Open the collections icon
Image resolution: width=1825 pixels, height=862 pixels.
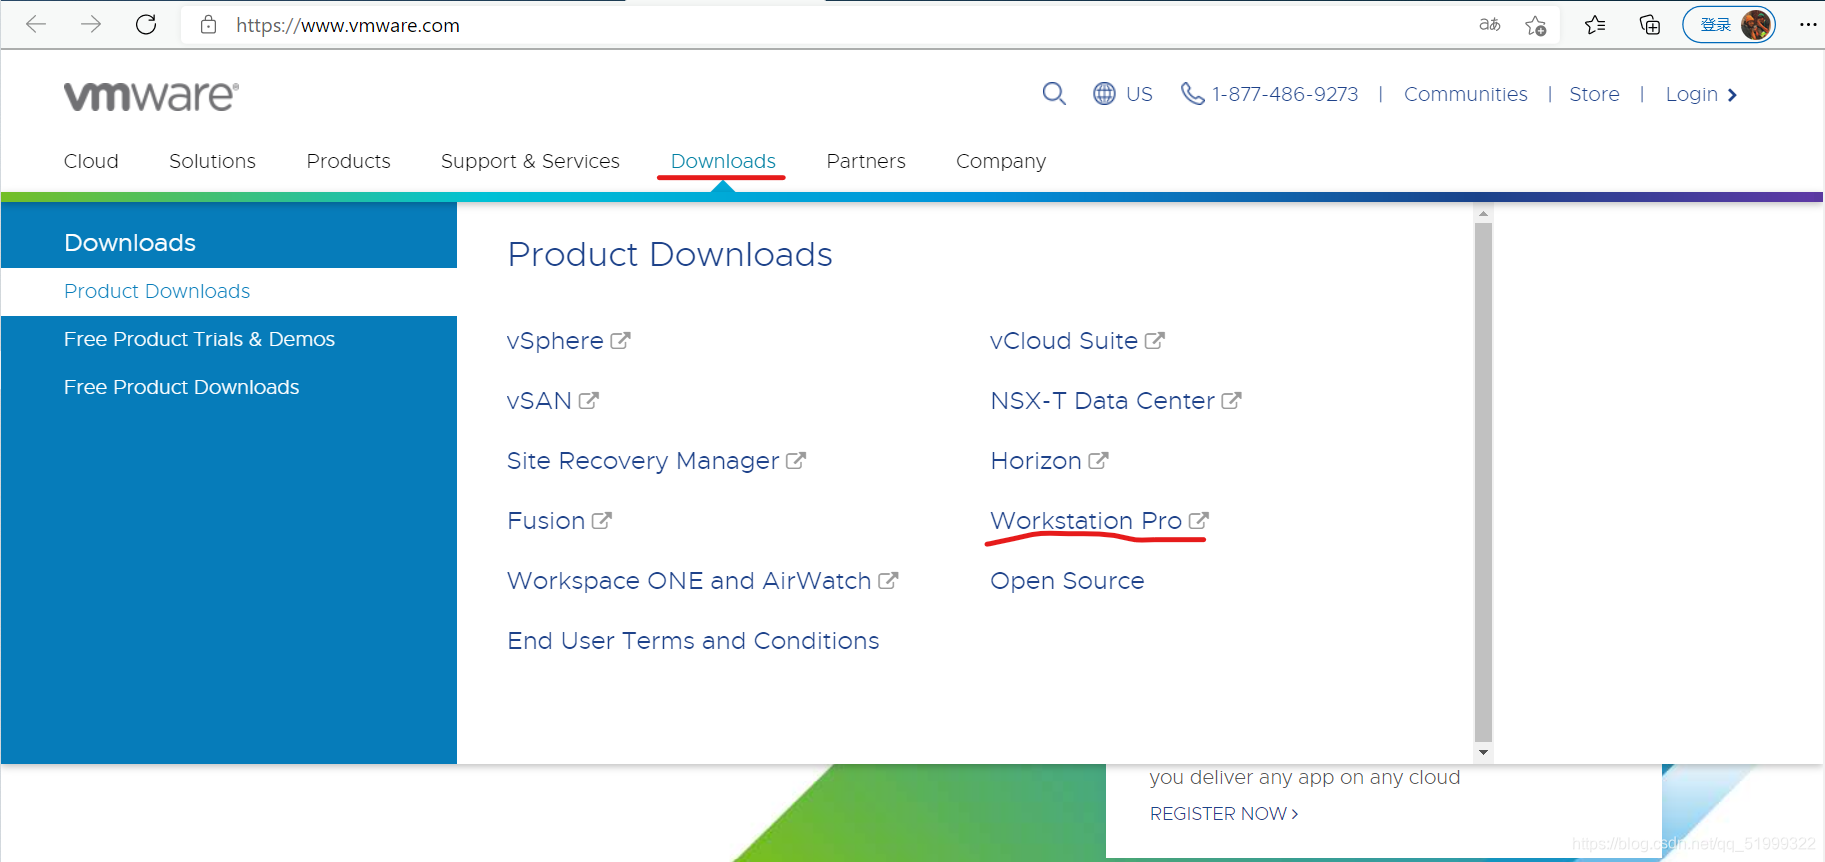(x=1650, y=25)
